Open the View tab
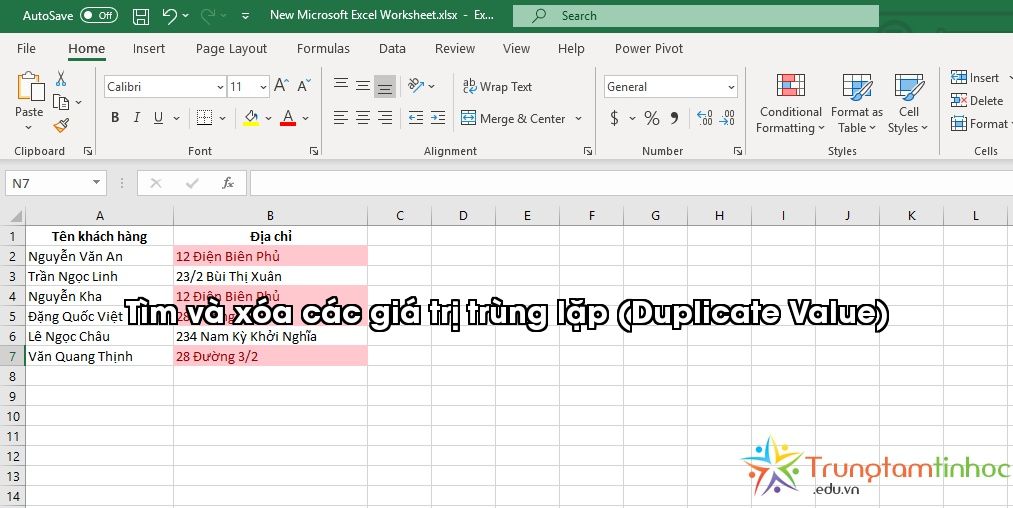Viewport: 1013px width, 508px height. (x=516, y=48)
